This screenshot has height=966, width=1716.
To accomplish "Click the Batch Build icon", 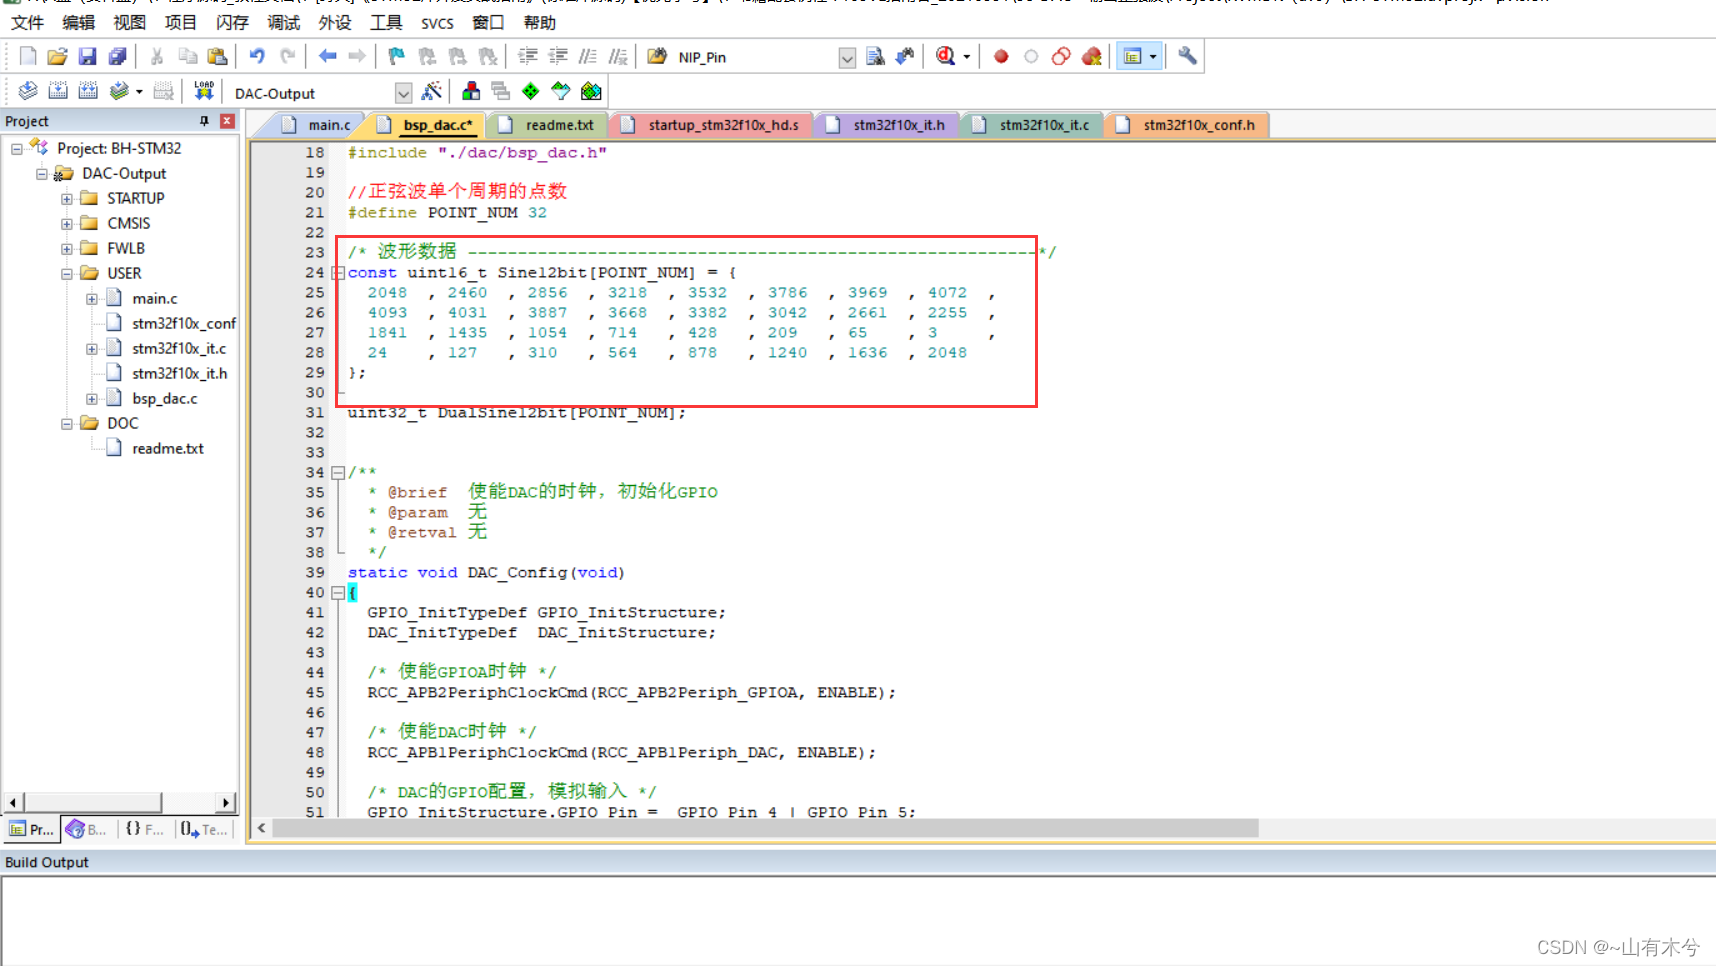I will click(x=118, y=92).
